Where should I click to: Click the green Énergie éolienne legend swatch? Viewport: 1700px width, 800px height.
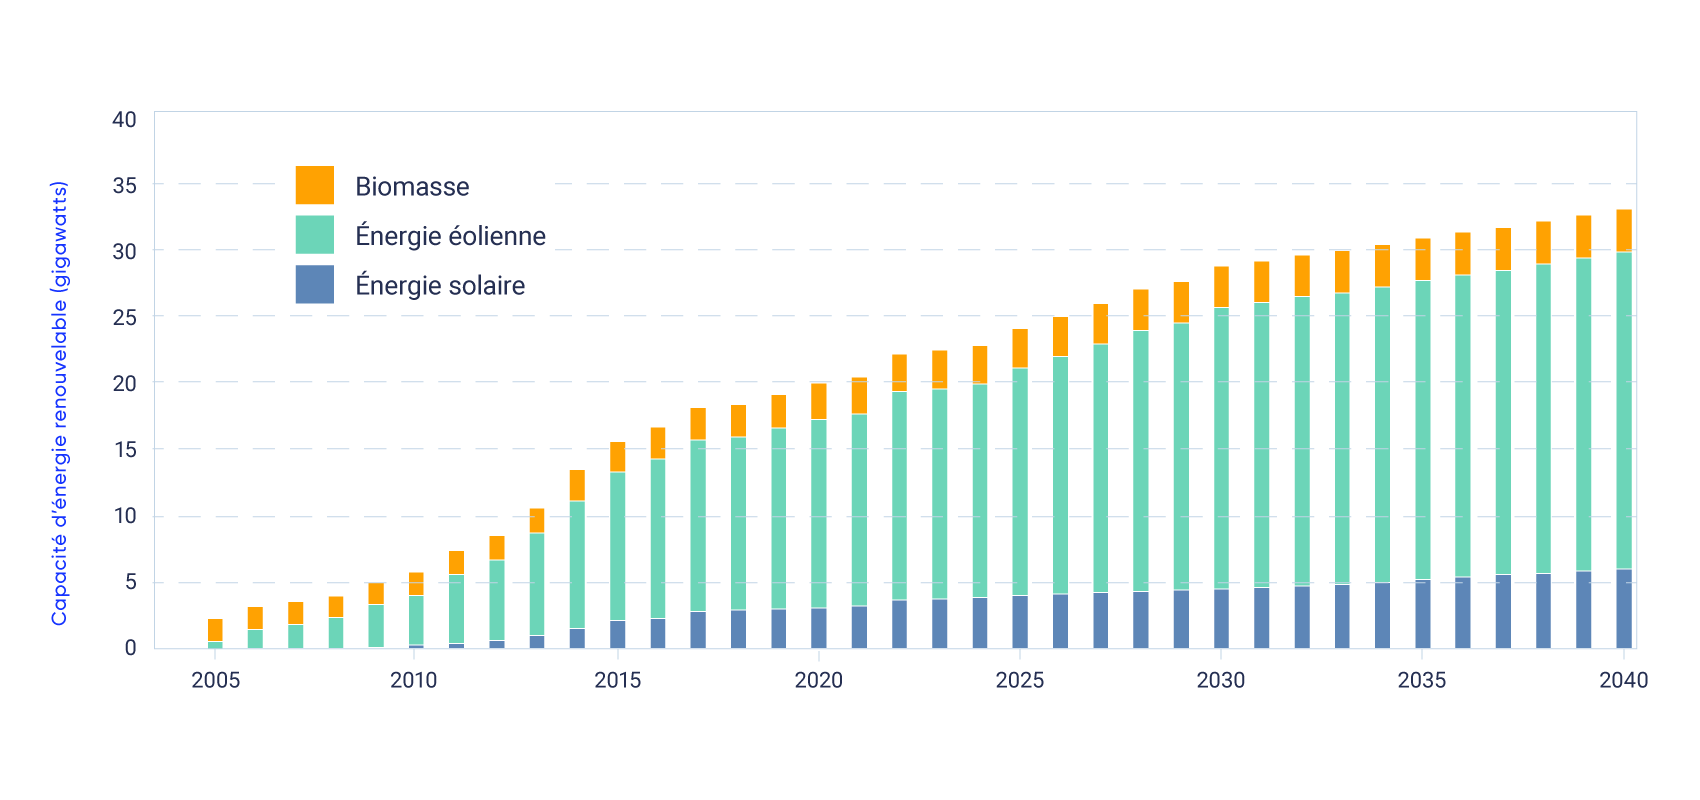(x=314, y=235)
